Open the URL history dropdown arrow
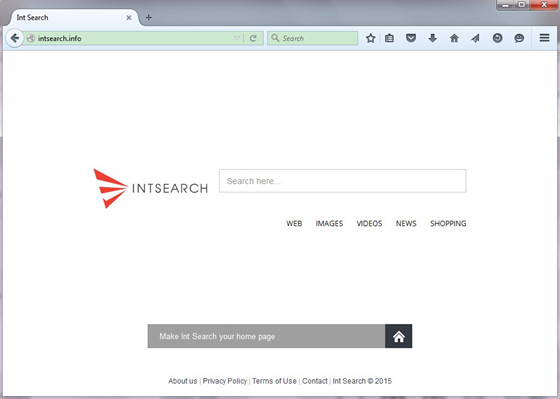 pos(236,38)
